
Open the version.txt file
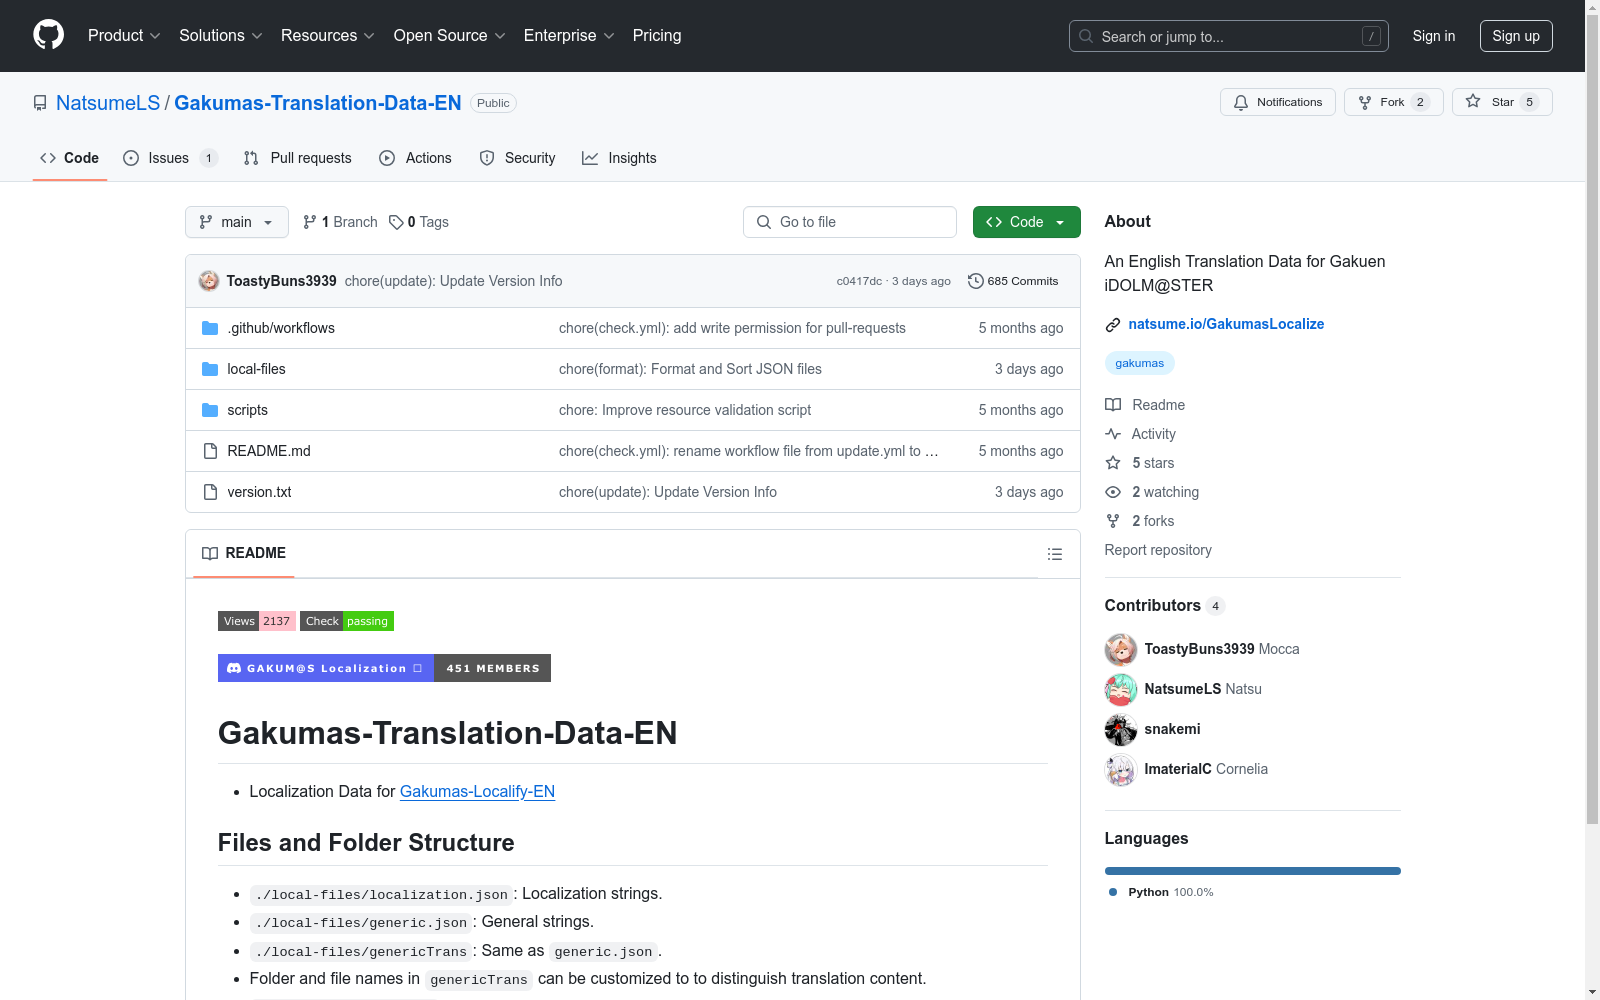(x=259, y=492)
